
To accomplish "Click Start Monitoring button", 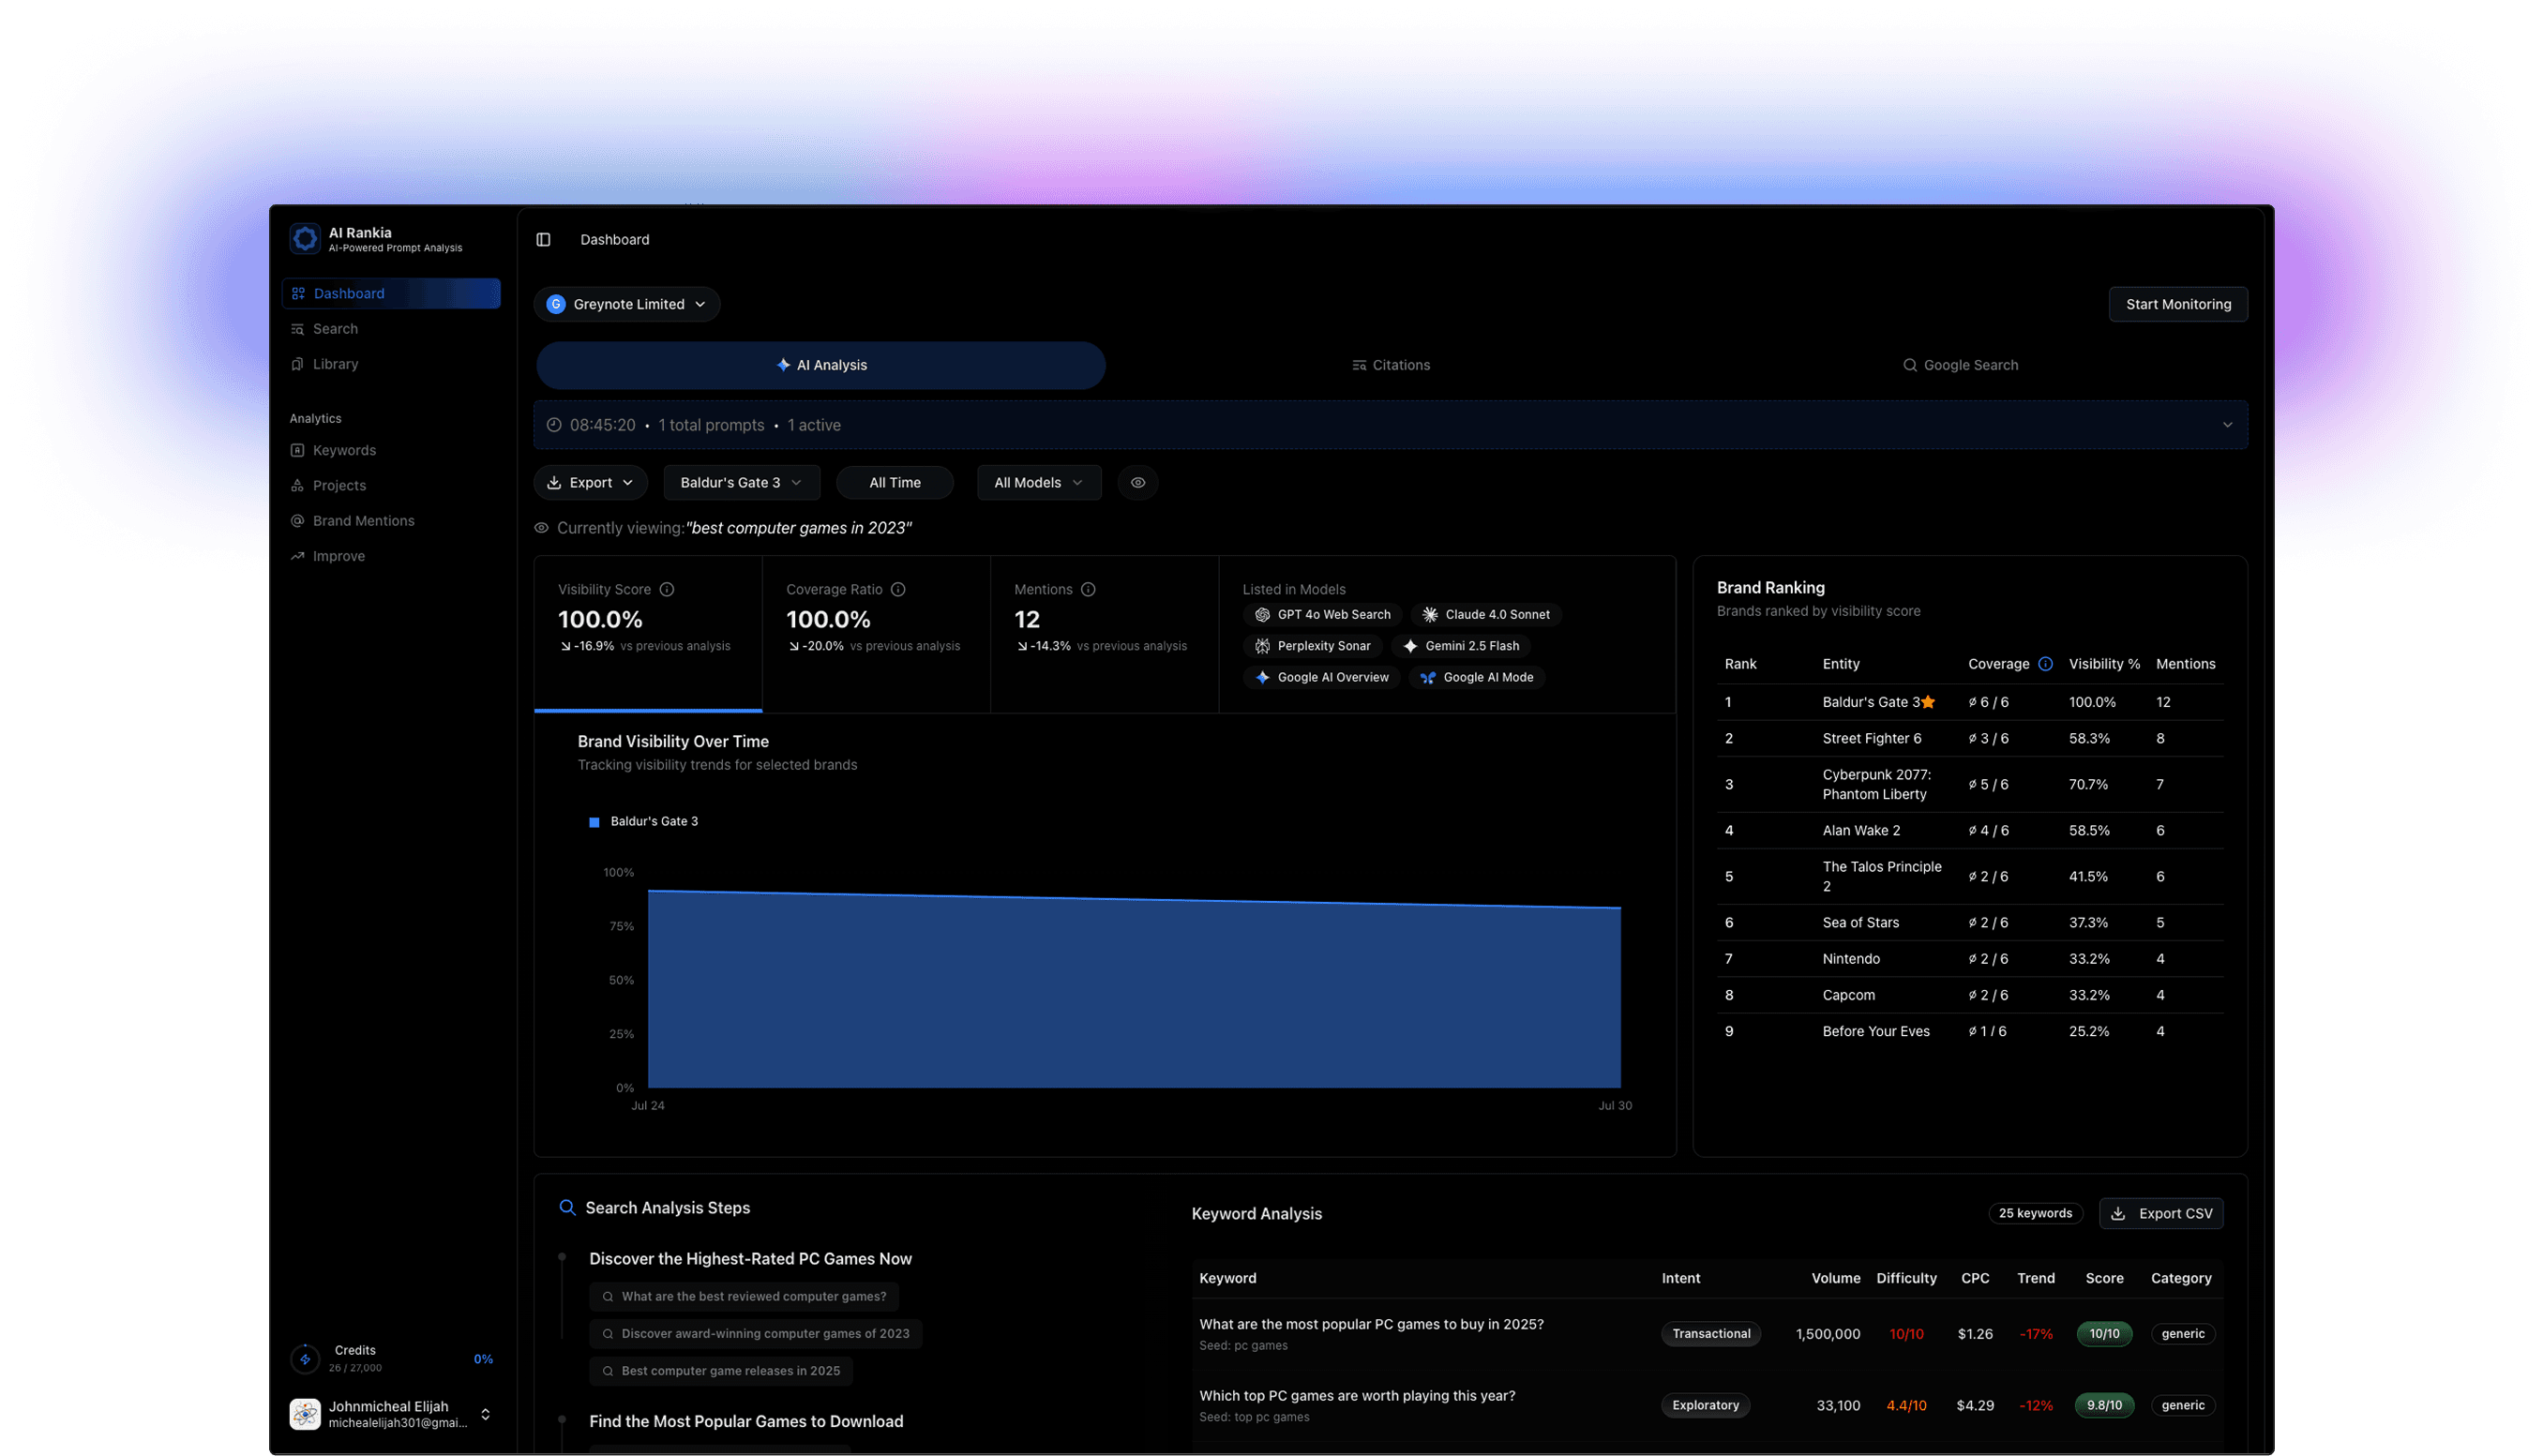I will [2177, 304].
